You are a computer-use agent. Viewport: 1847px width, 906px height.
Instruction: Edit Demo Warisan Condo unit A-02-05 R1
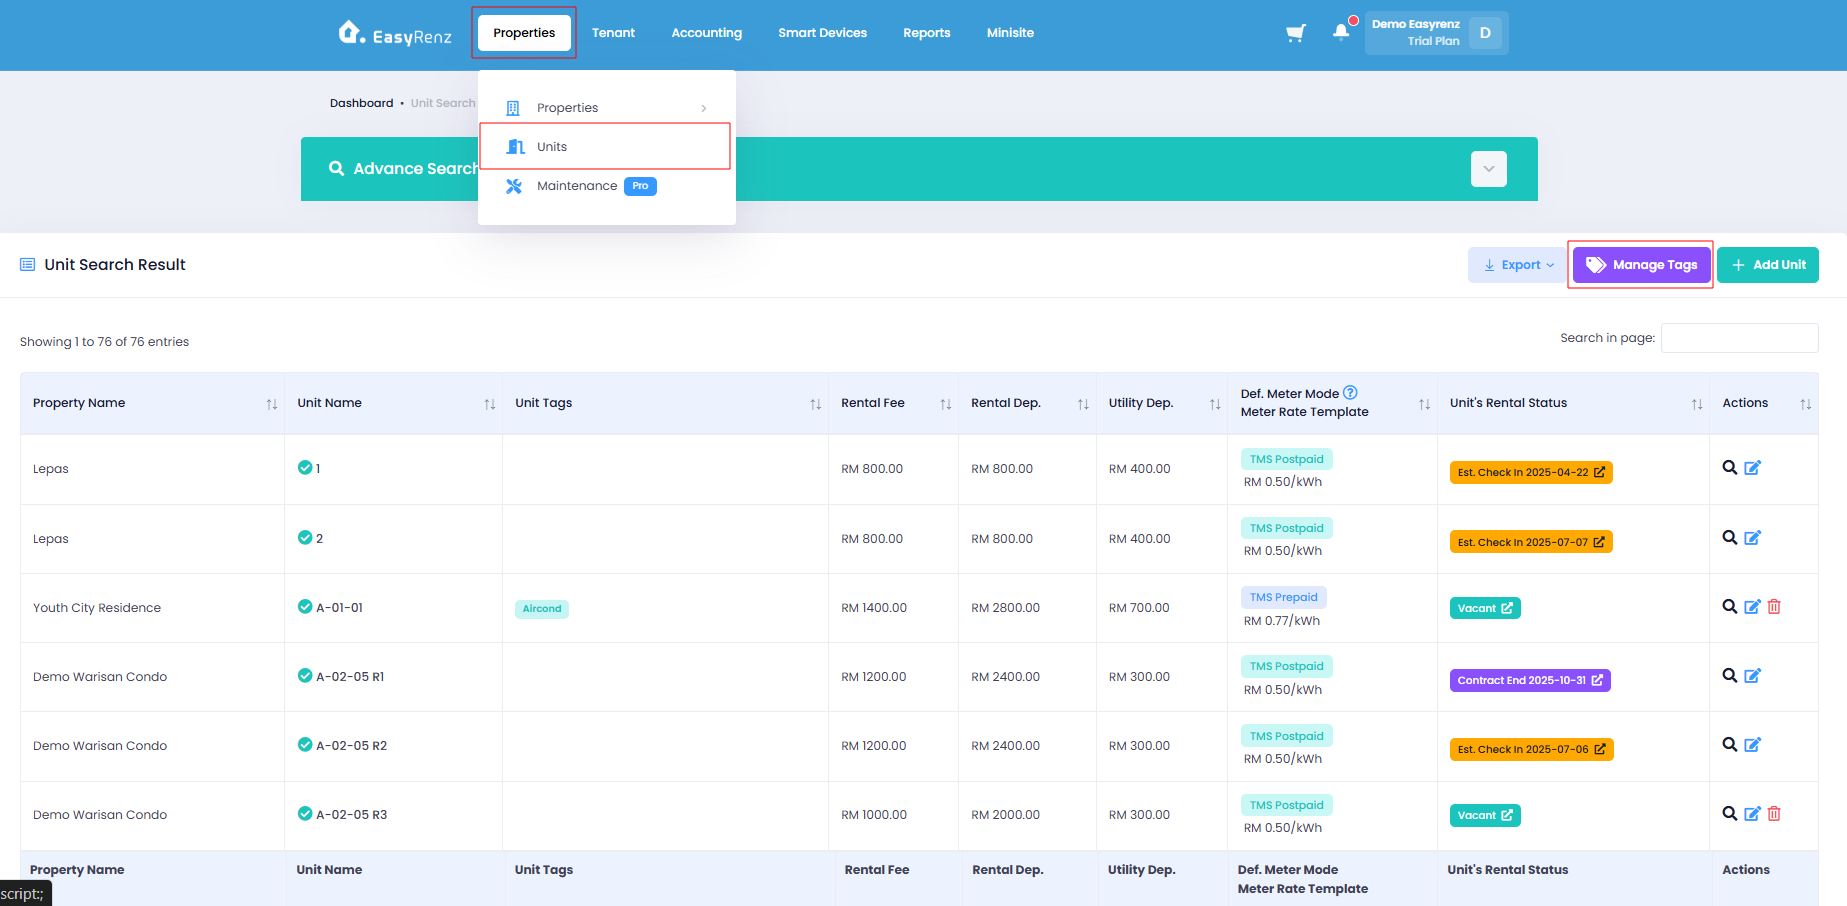coord(1752,675)
